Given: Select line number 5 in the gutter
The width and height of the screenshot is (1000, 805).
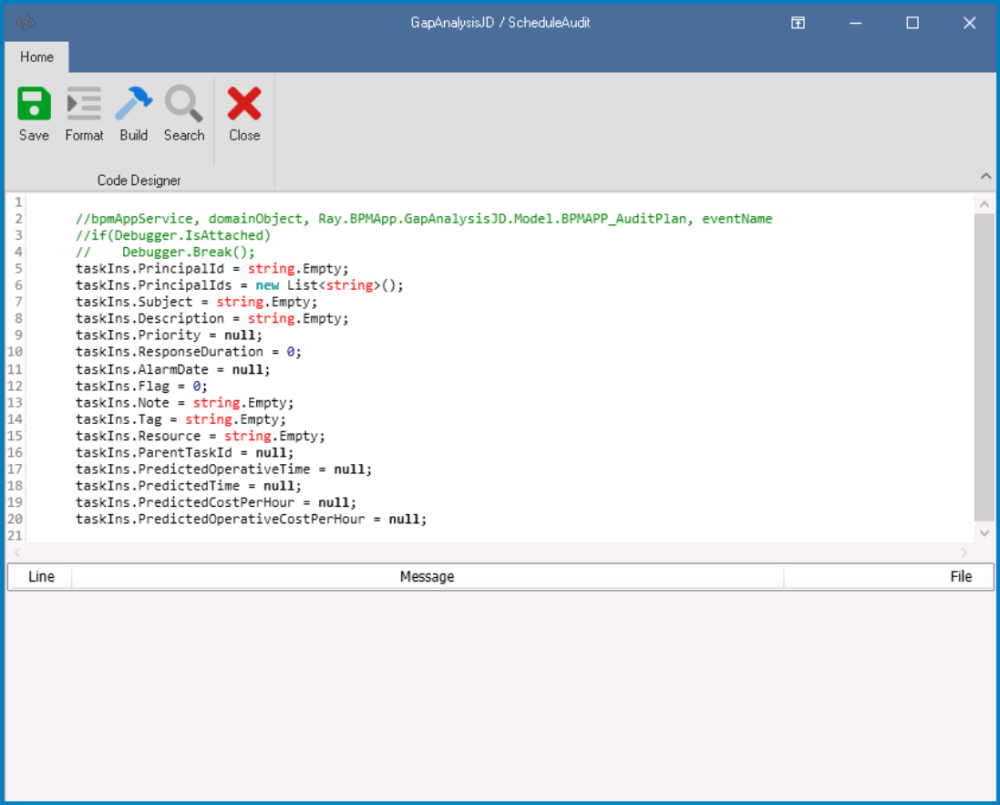Looking at the screenshot, I should pyautogui.click(x=18, y=268).
